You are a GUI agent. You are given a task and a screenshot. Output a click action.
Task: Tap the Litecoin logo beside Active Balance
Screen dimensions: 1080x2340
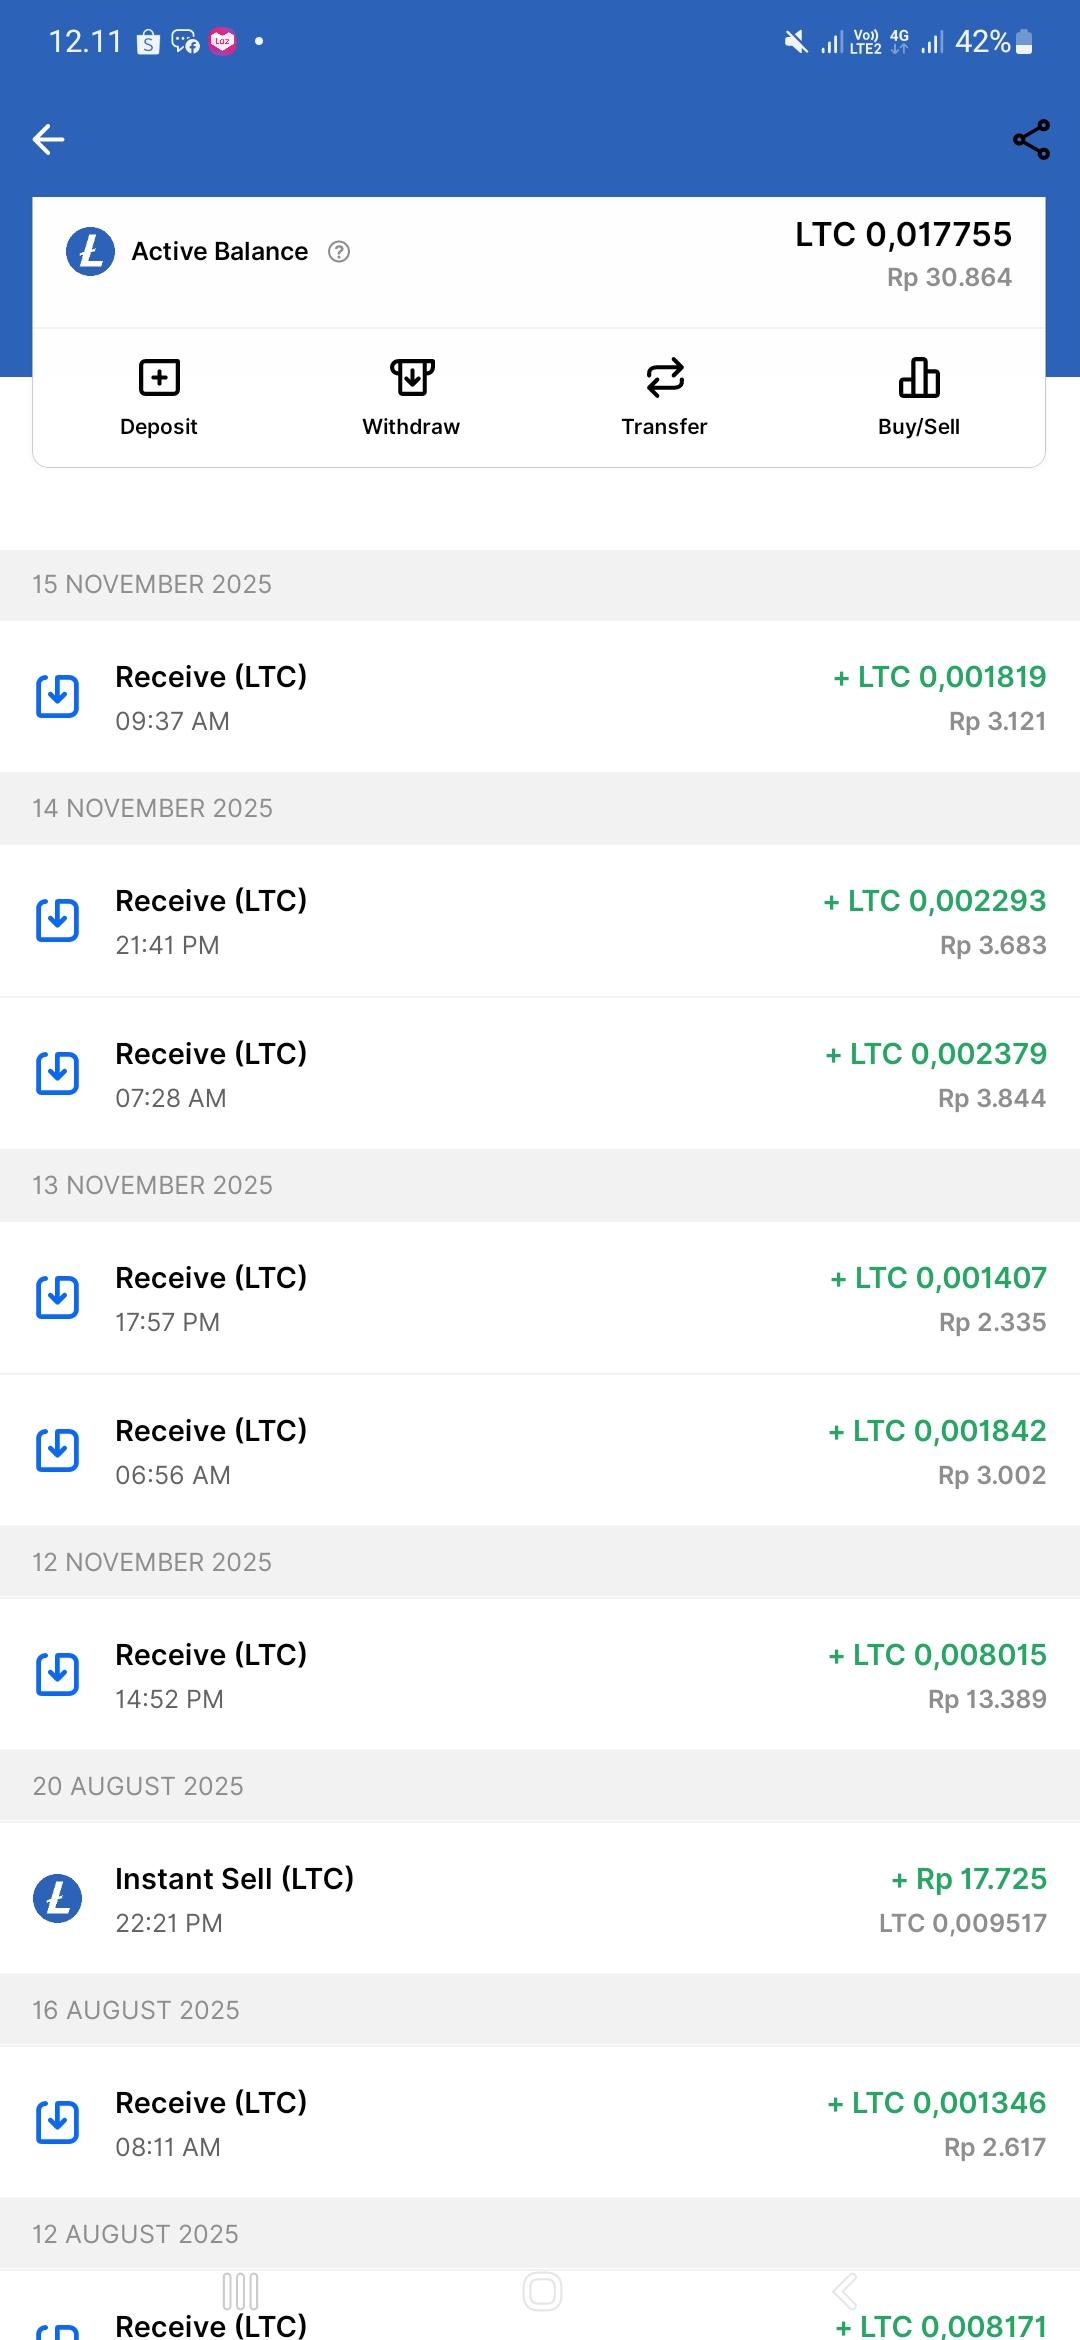pos(91,252)
